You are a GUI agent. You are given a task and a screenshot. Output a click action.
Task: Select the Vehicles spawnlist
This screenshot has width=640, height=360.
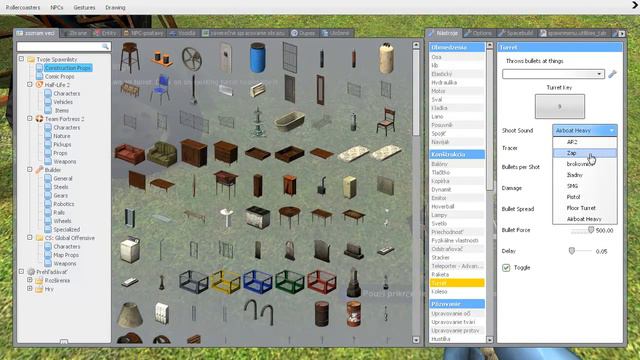click(x=63, y=102)
